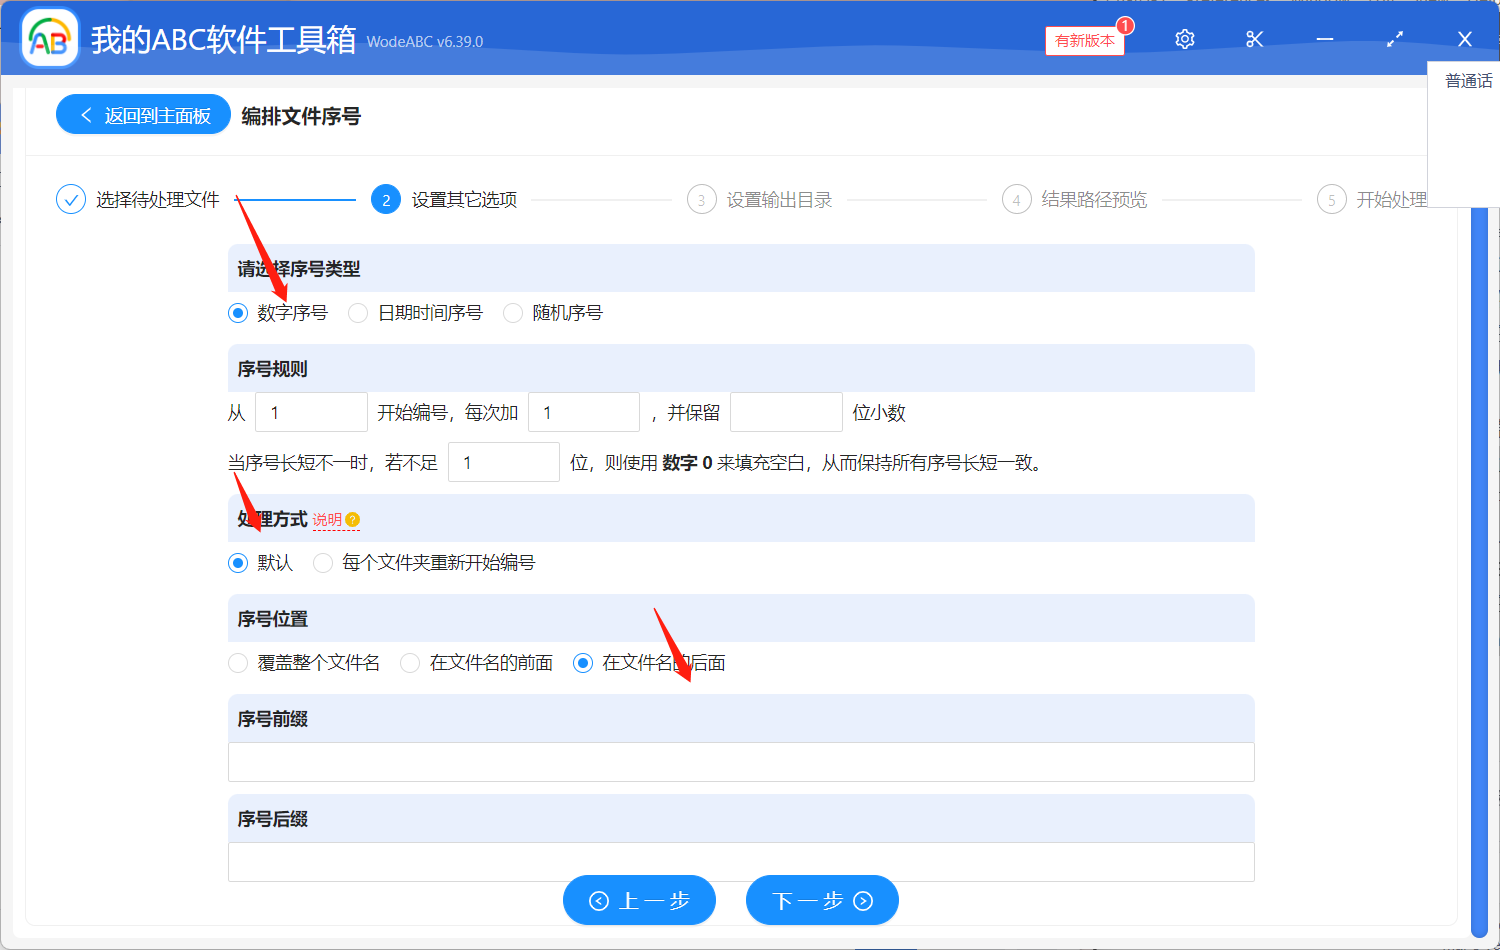Open the 有新版本 update notice
This screenshot has width=1500, height=950.
click(1084, 40)
